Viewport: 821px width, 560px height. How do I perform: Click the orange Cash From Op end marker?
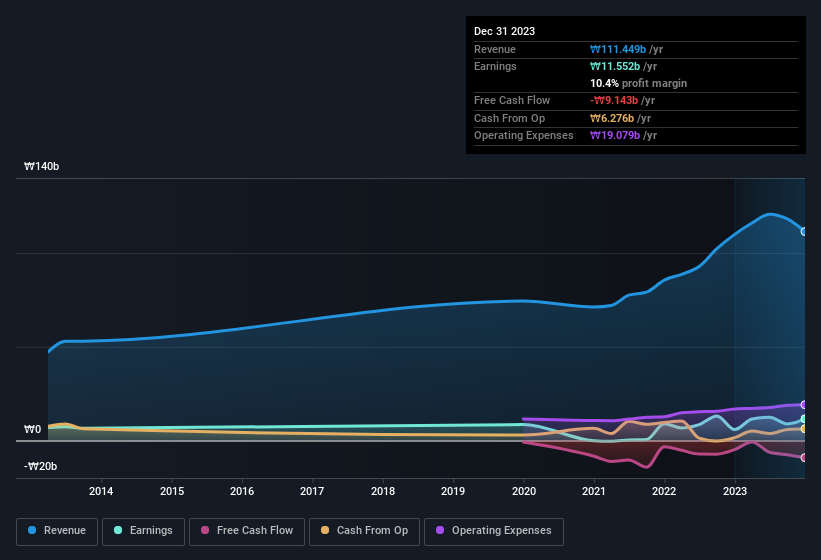click(804, 429)
